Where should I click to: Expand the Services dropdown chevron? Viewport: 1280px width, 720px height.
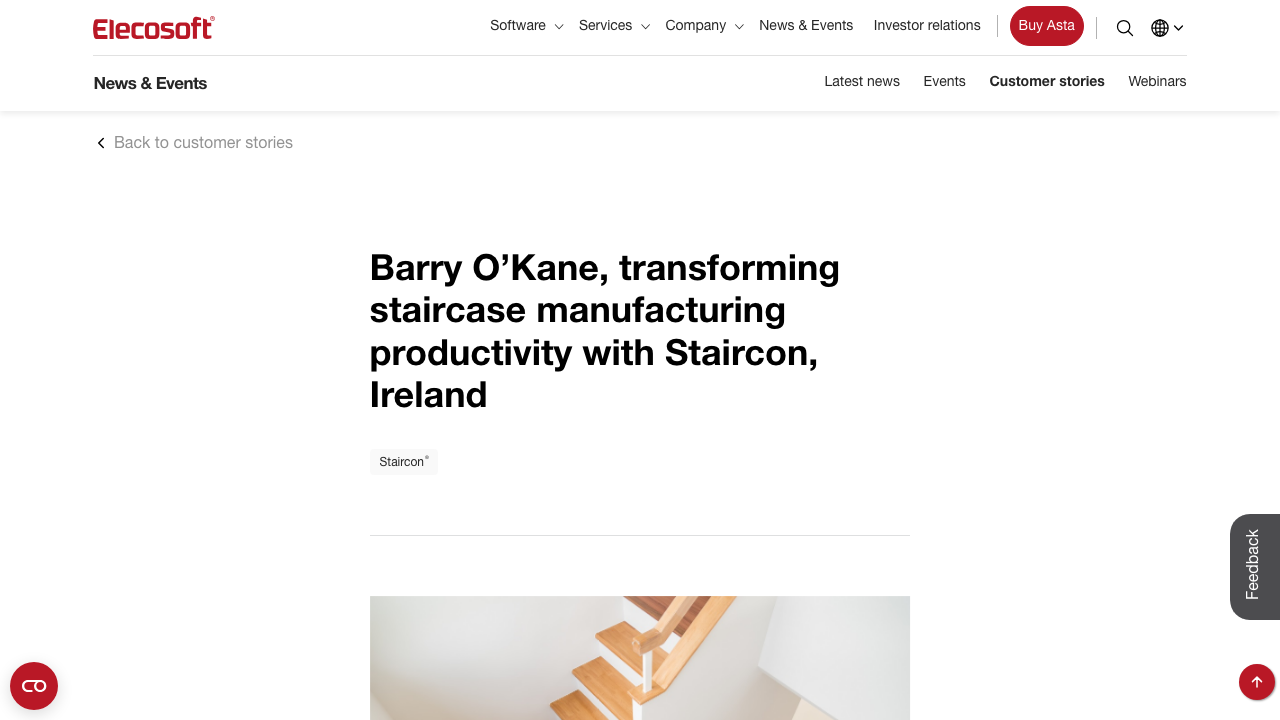click(645, 27)
